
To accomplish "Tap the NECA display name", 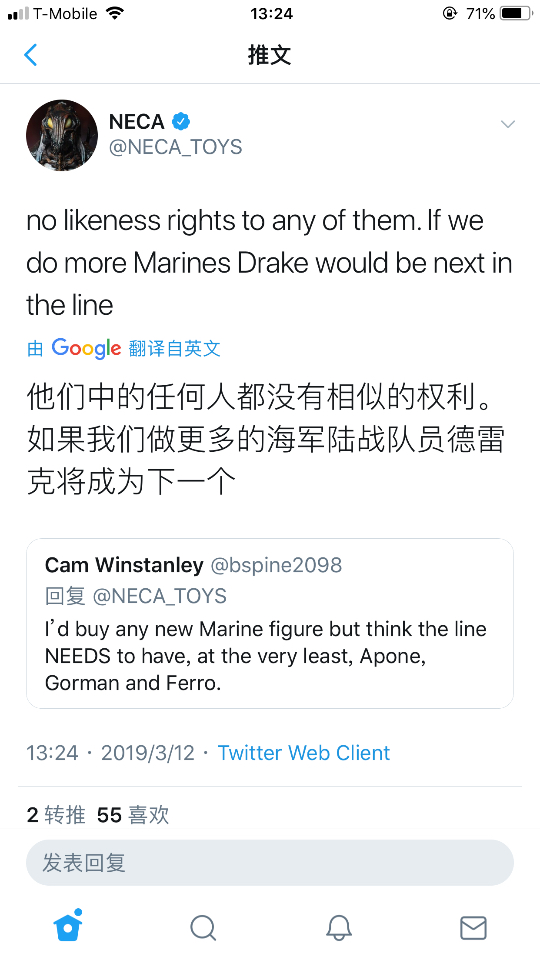I will (137, 122).
